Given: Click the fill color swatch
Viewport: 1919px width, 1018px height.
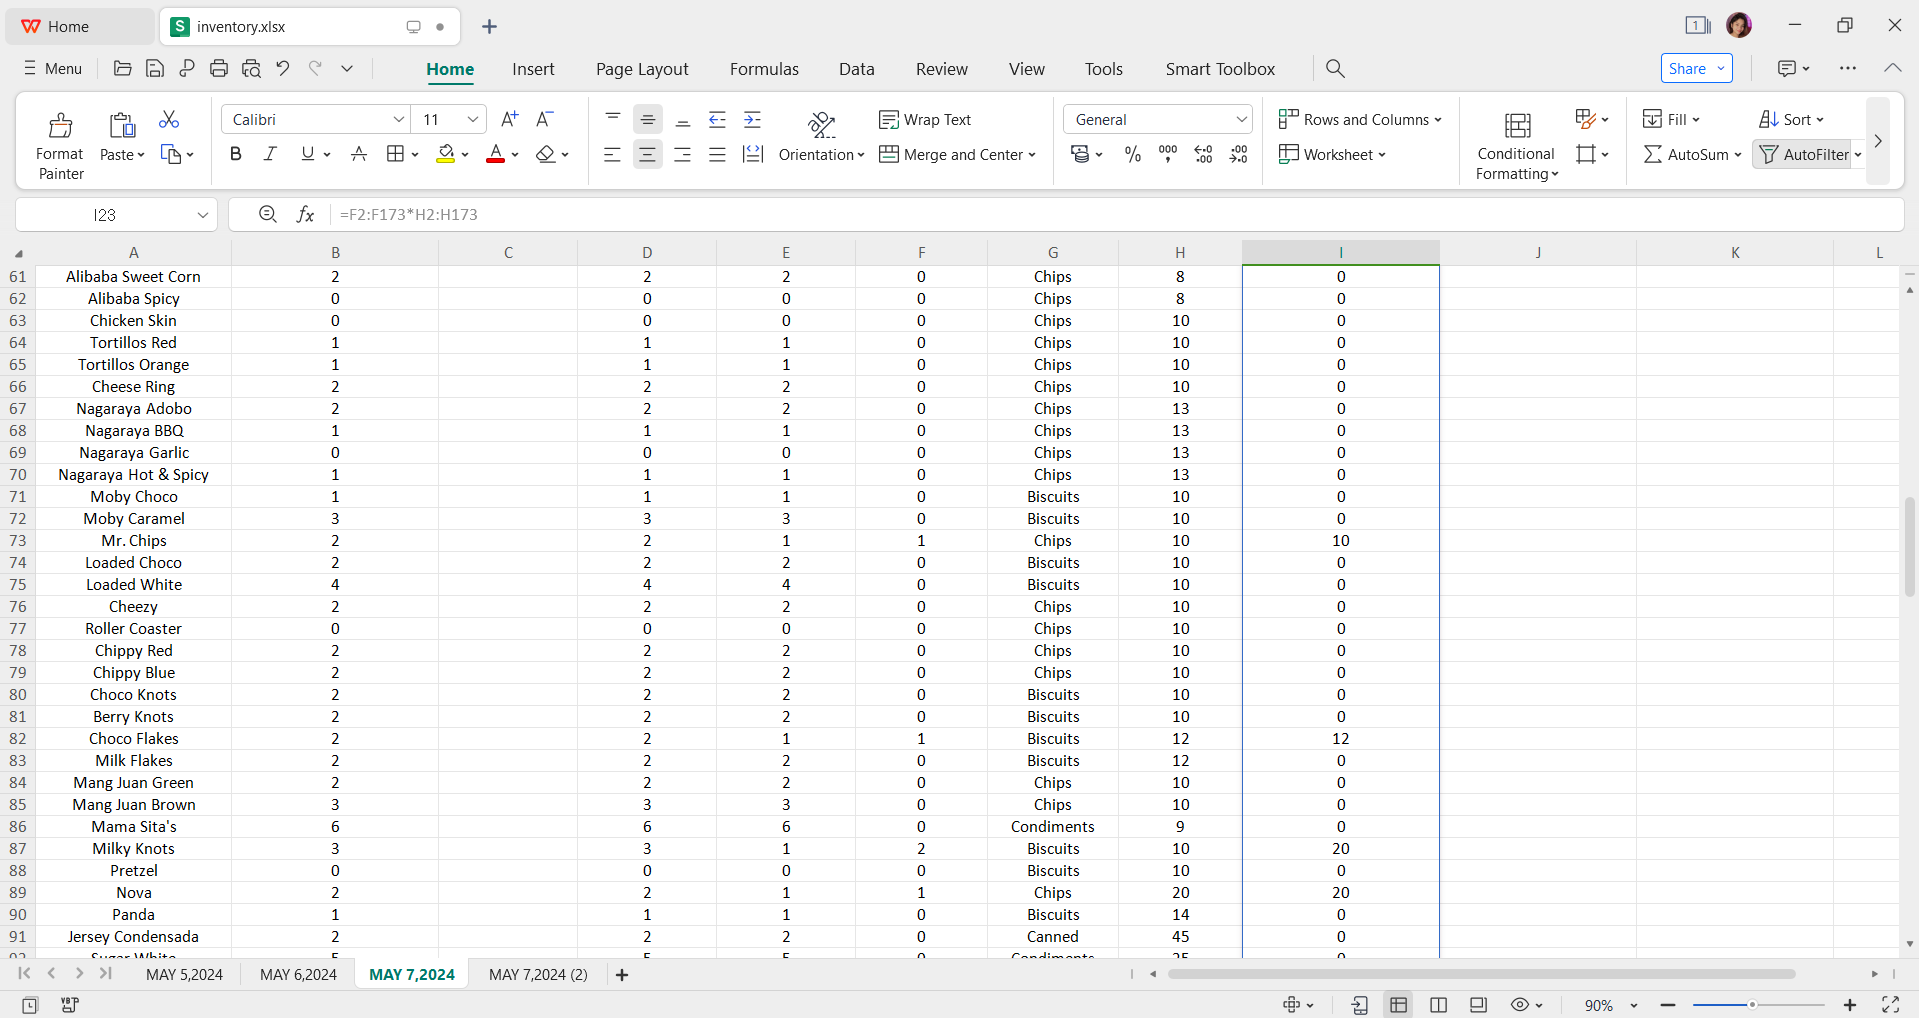Looking at the screenshot, I should click(x=446, y=154).
